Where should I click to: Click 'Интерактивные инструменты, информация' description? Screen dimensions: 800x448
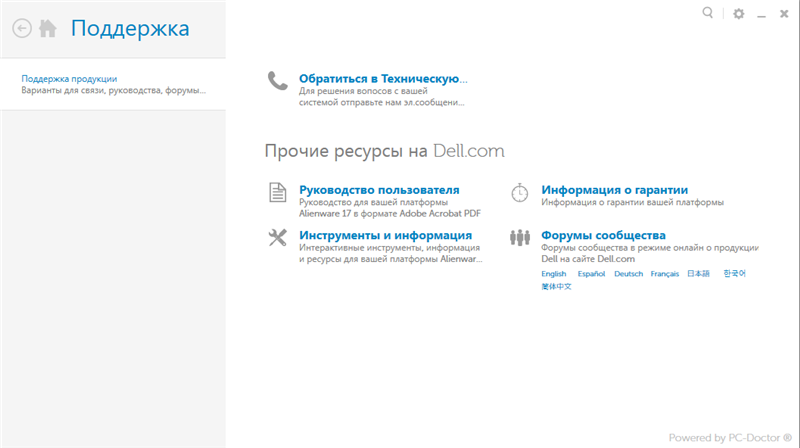(x=389, y=248)
